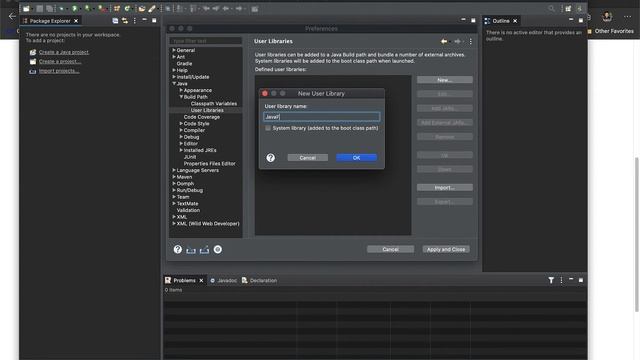640x360 pixels.
Task: Expand the Run/Debug preferences node
Action: click(x=174, y=190)
